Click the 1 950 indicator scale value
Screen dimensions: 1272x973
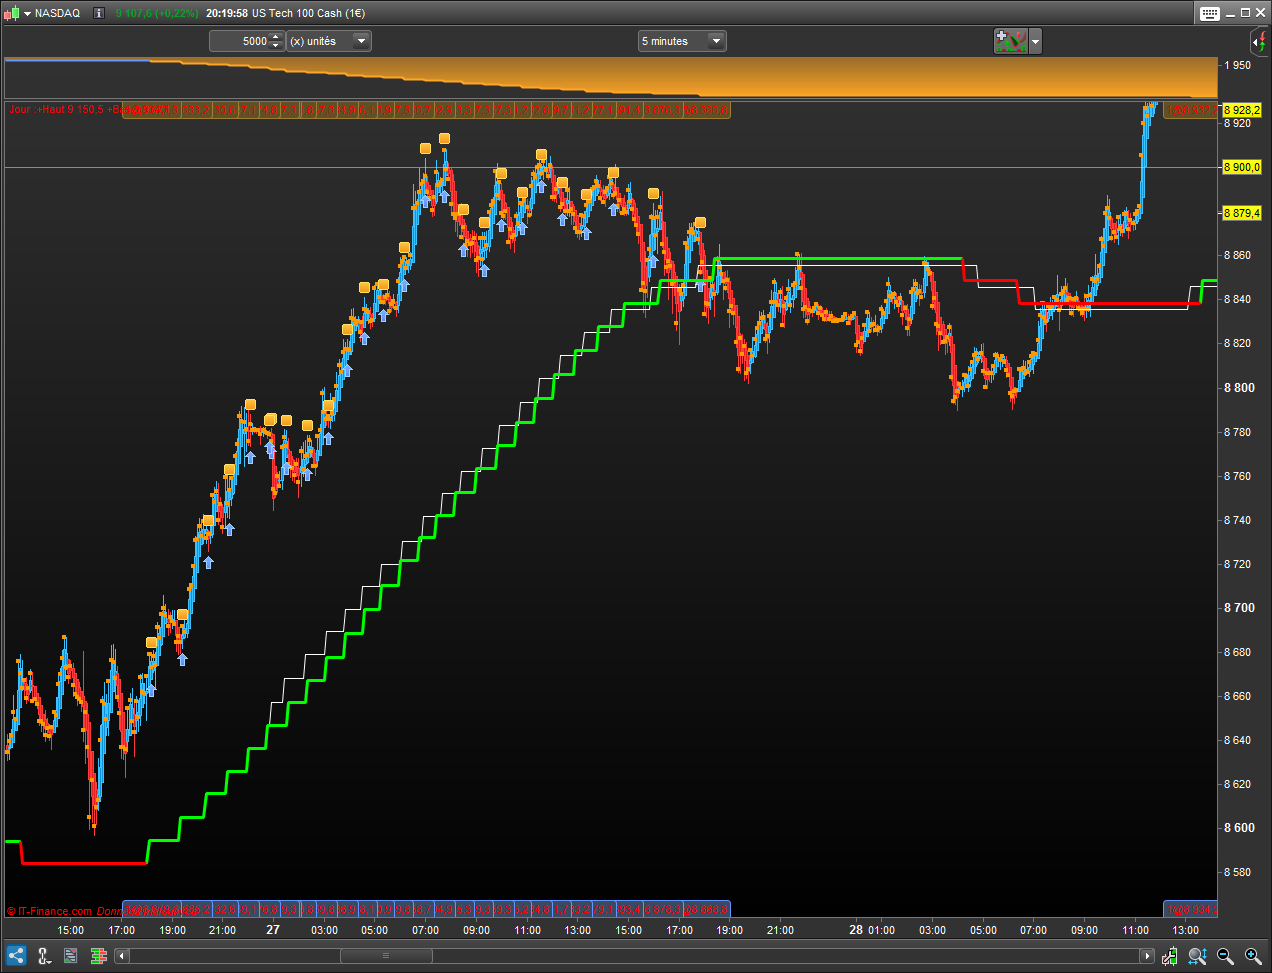[x=1238, y=65]
